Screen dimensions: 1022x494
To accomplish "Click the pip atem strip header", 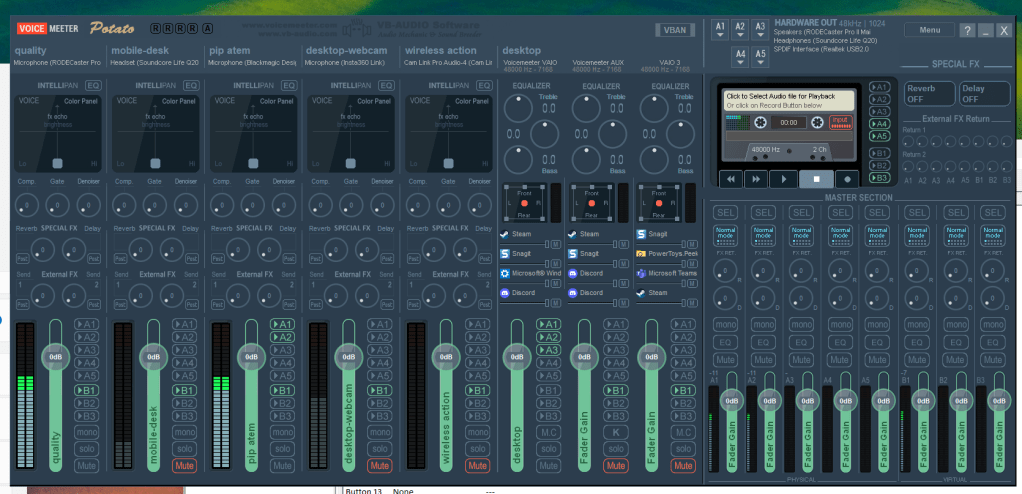I will coord(229,50).
